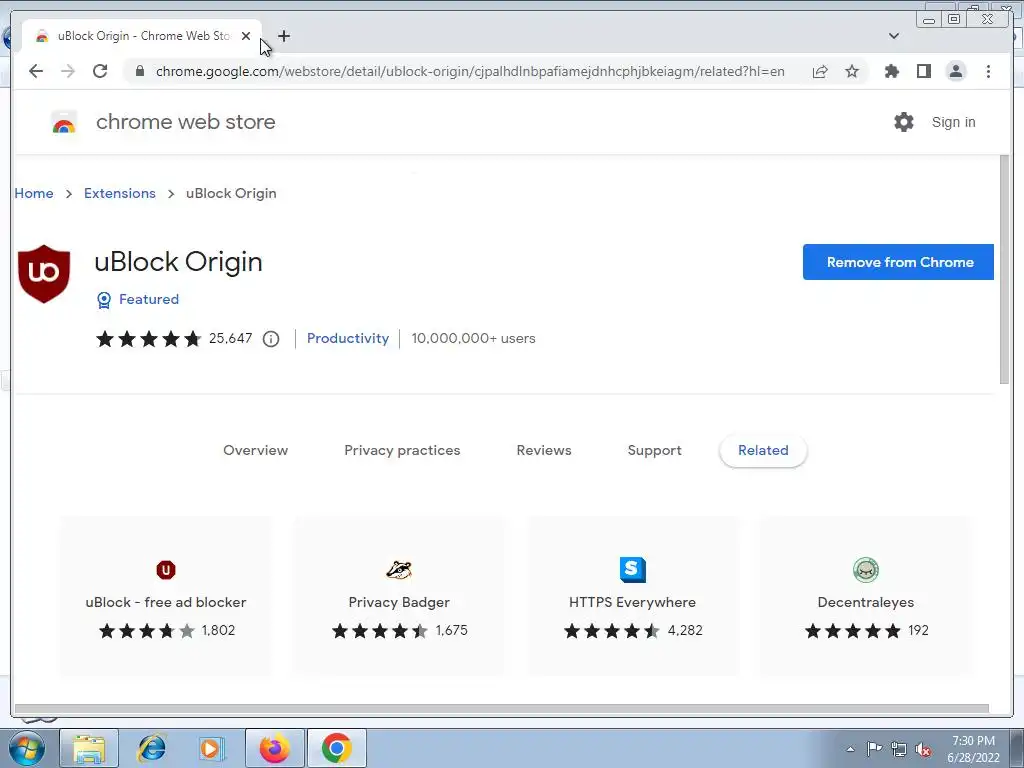Show hidden system tray icons

tap(850, 749)
